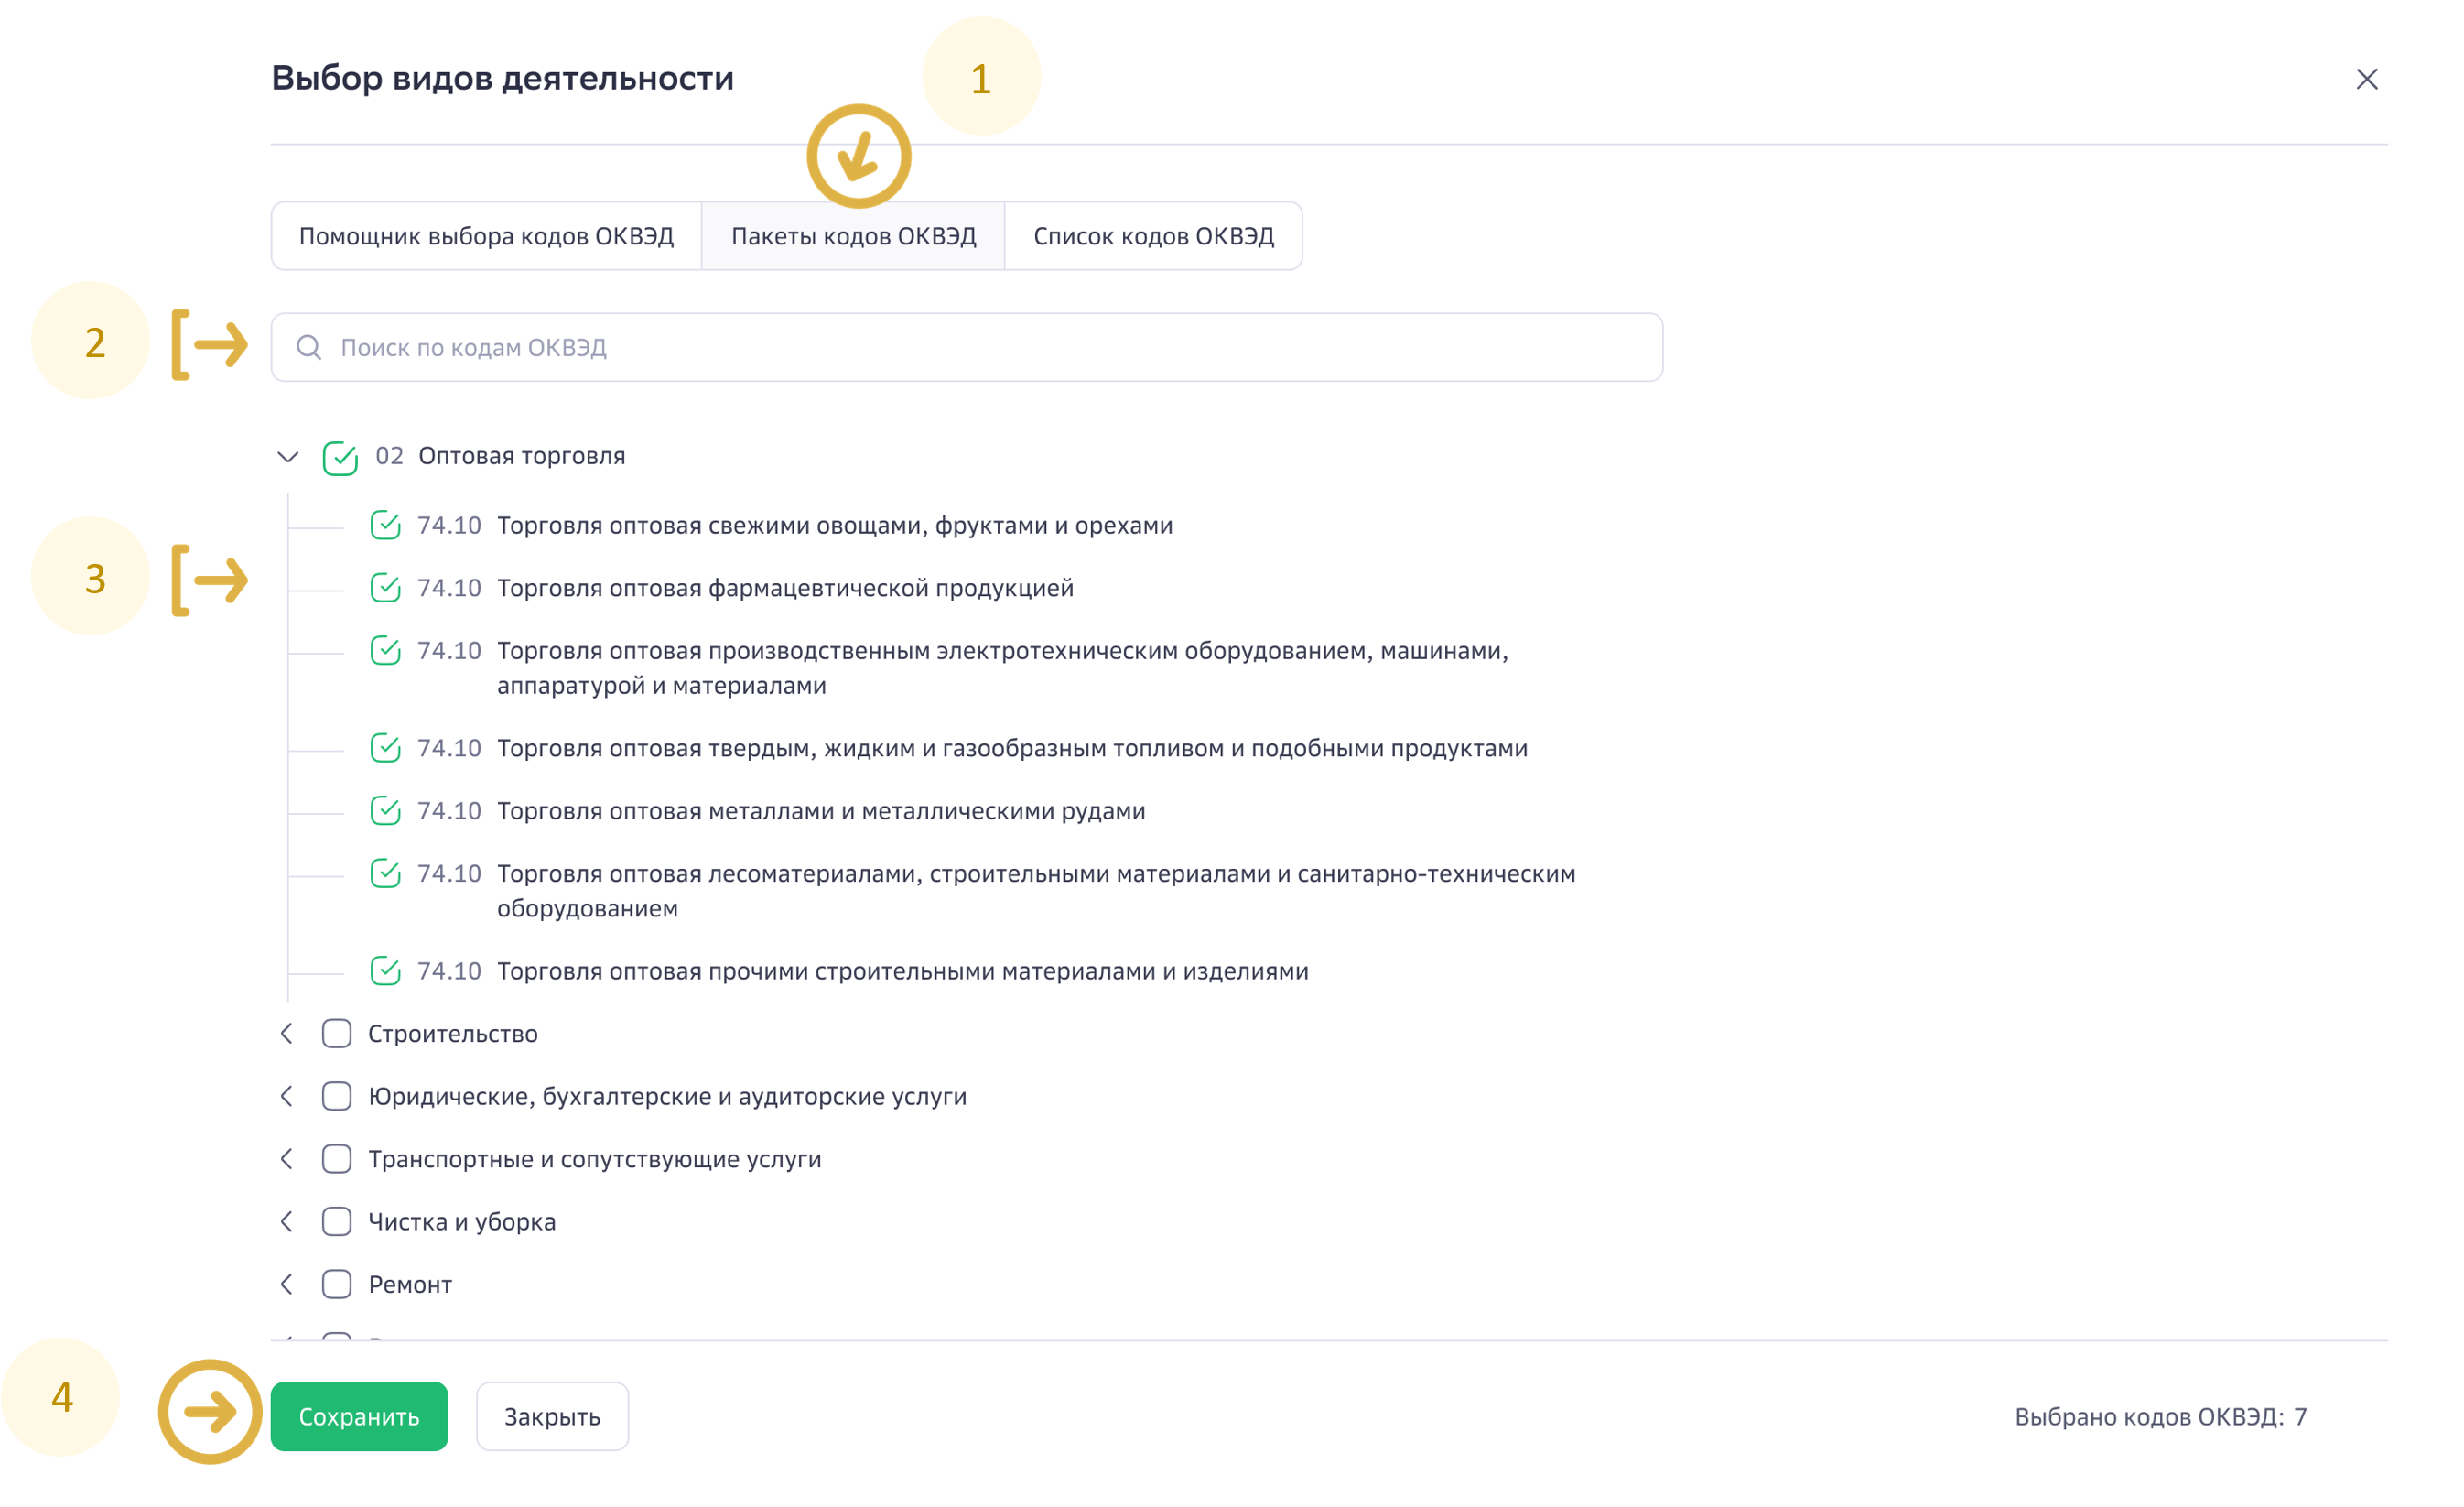Click the arrow annotation next to Сохранить
Image resolution: width=2464 pixels, height=1507 pixels.
210,1411
